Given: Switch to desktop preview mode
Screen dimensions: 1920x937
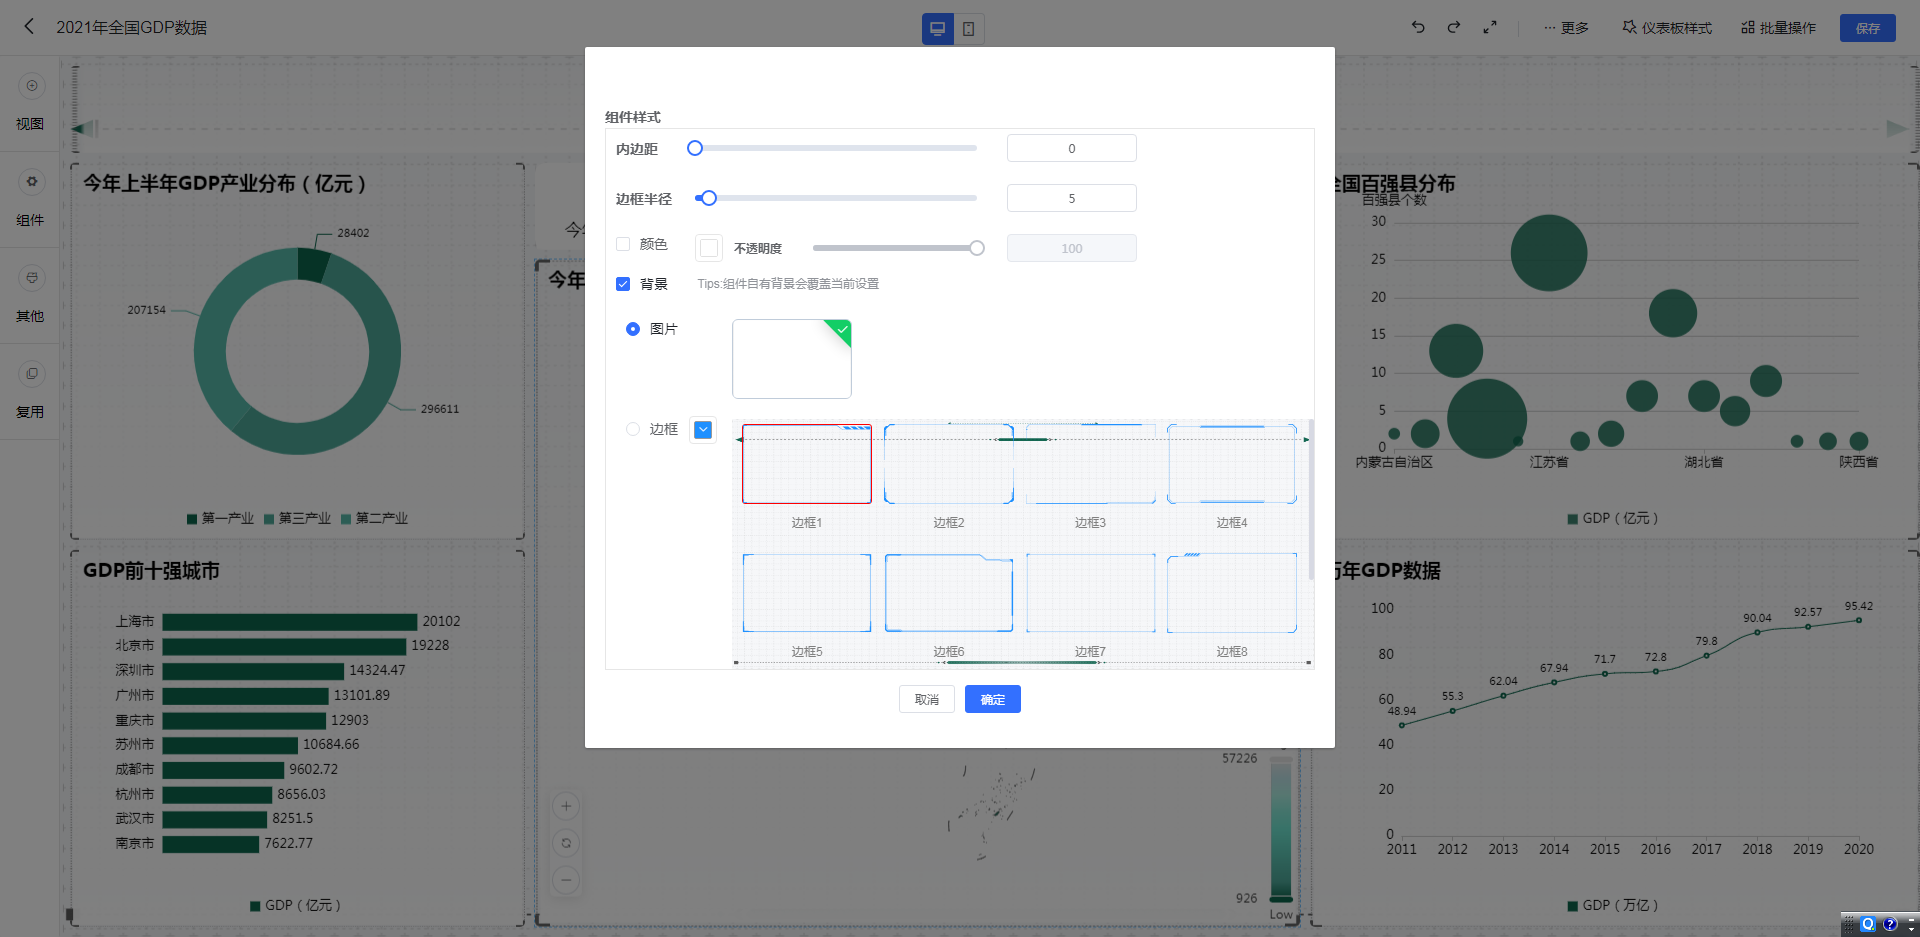Looking at the screenshot, I should click(x=937, y=29).
